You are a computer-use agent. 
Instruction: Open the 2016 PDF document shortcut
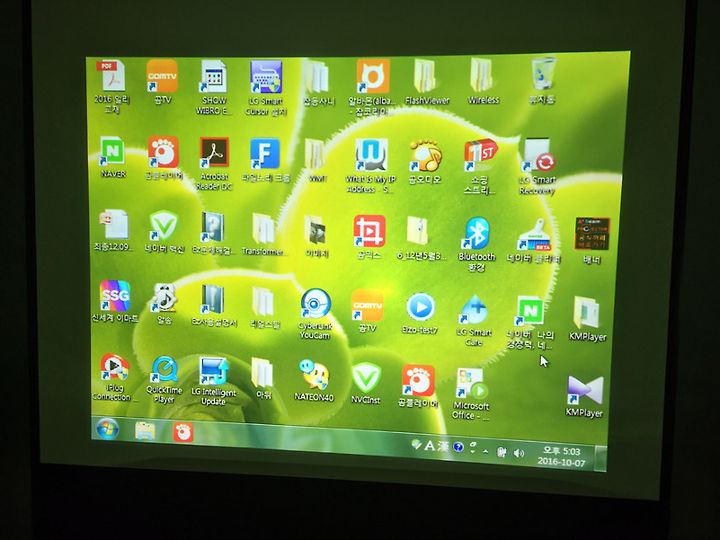[112, 86]
